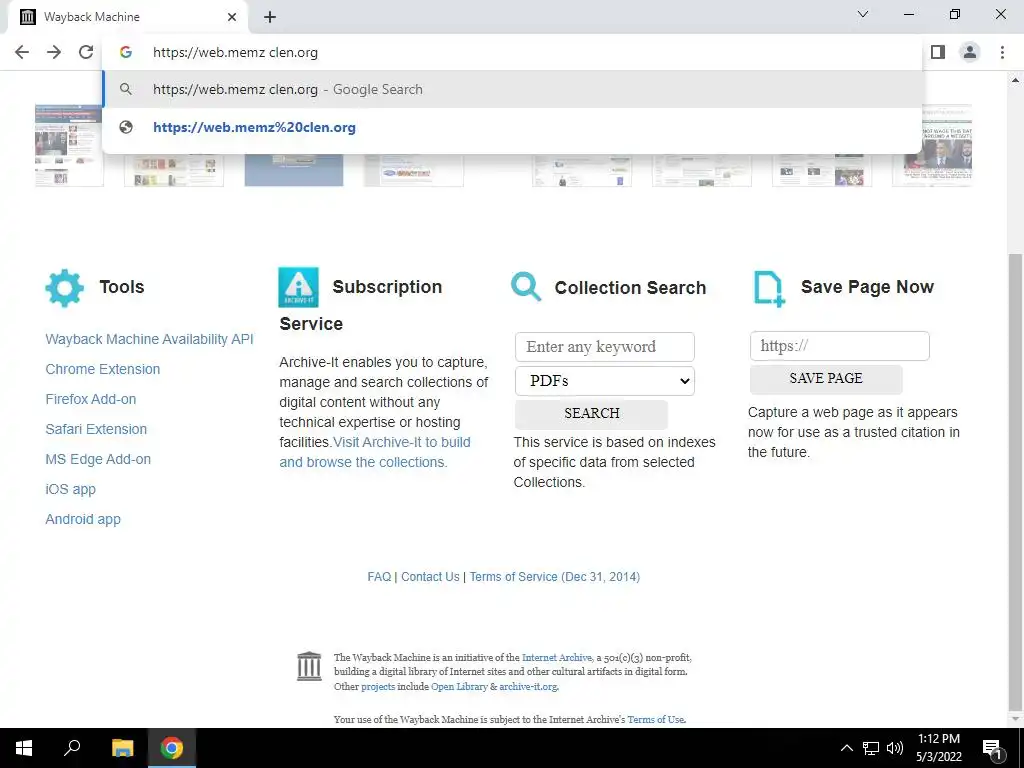Open the volume tray icon

pyautogui.click(x=895, y=748)
